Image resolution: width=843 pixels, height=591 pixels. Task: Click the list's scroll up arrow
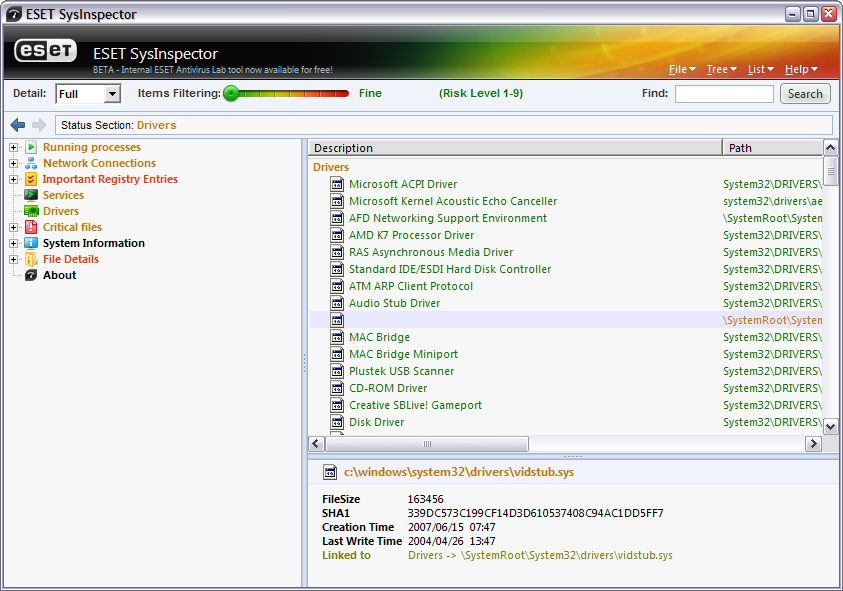click(x=830, y=147)
